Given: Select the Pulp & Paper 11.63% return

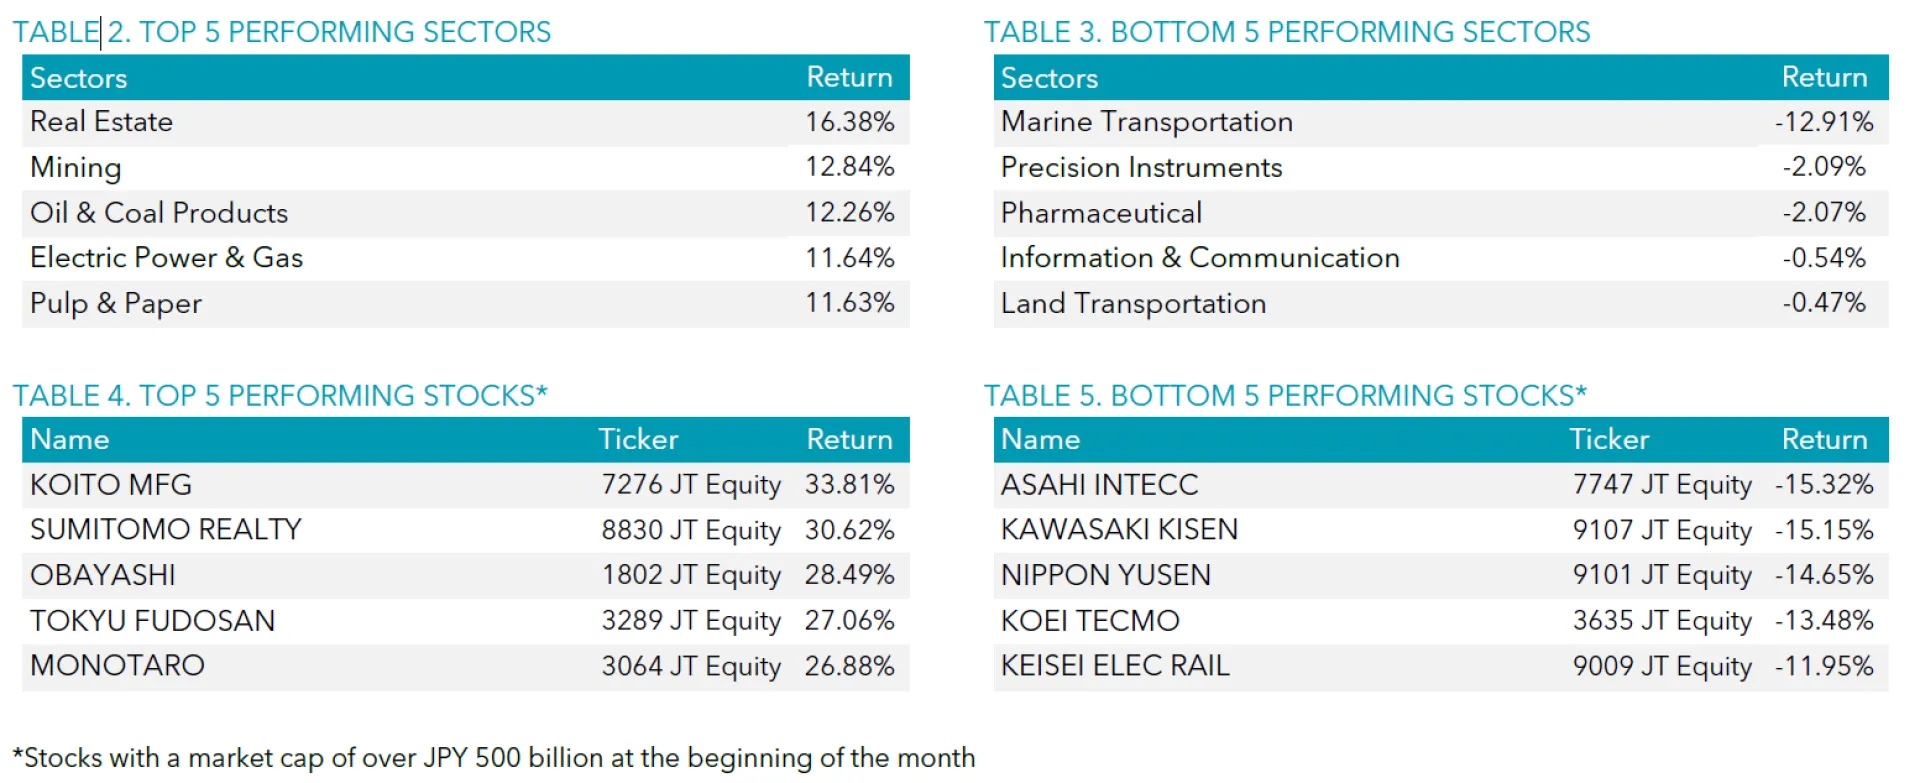Looking at the screenshot, I should click(850, 303).
